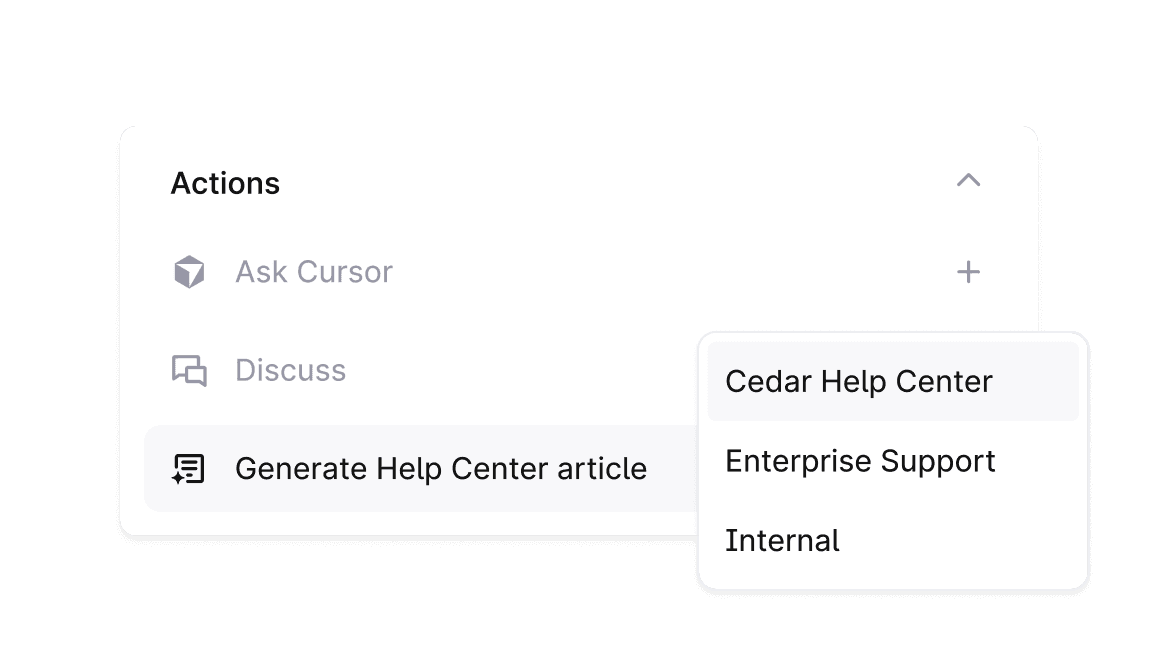Click the Actions section heading
Viewport: 1158px width, 660px height.
point(225,184)
